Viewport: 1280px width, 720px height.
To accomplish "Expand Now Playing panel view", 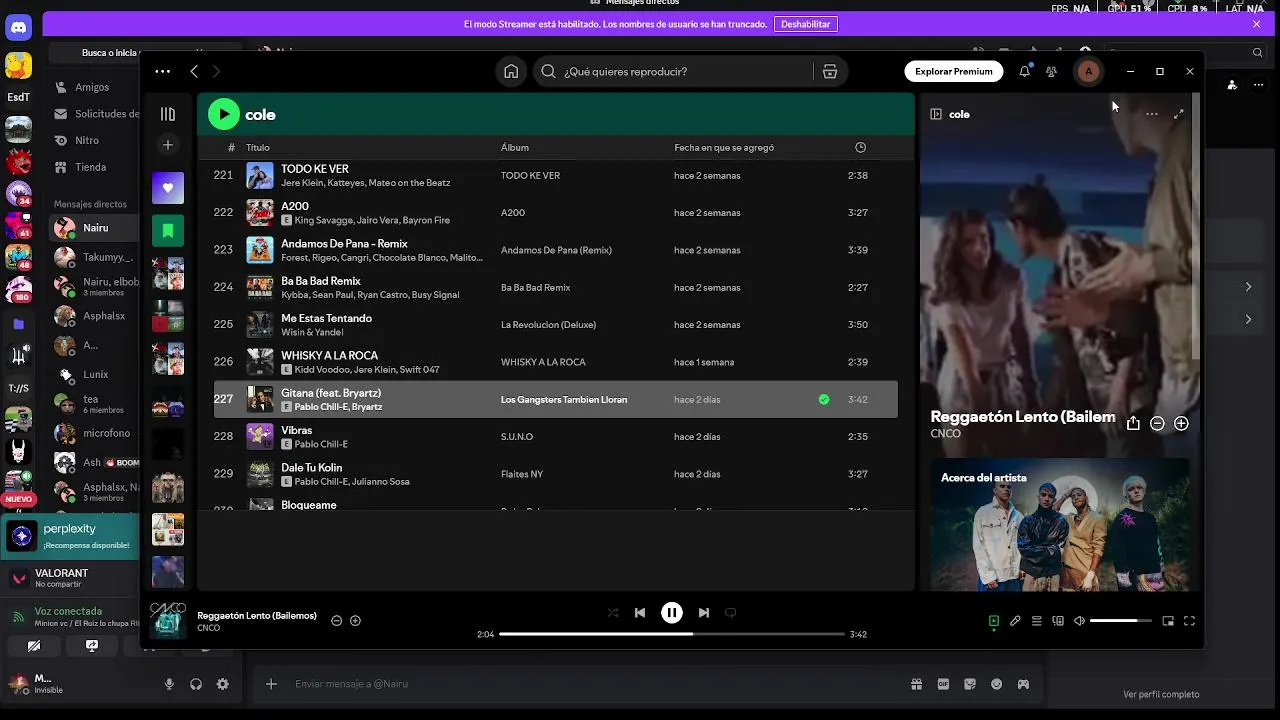I will click(1179, 114).
